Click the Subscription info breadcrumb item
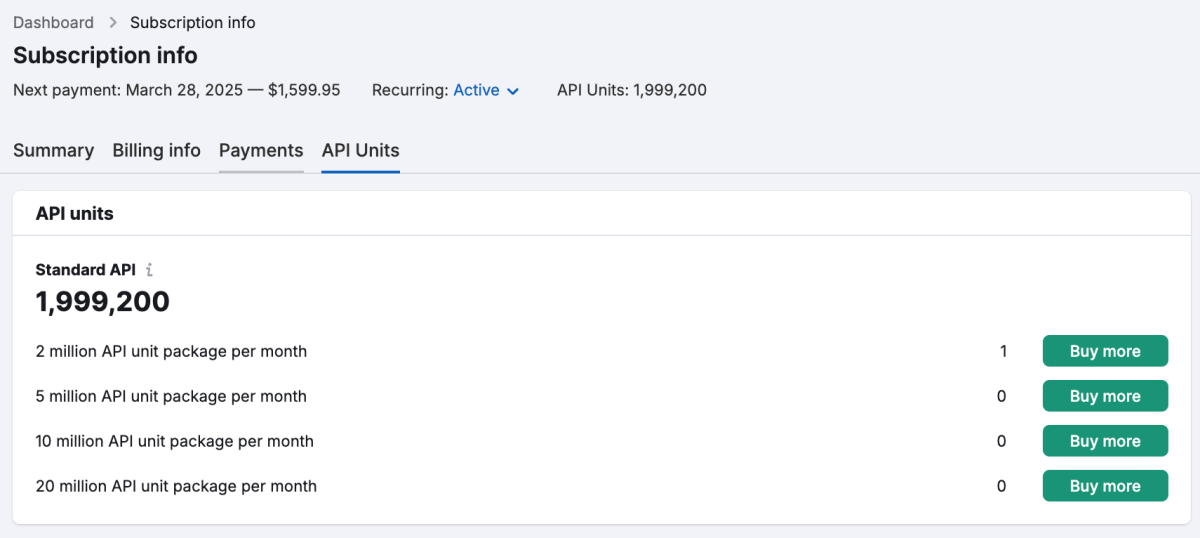 [x=192, y=22]
